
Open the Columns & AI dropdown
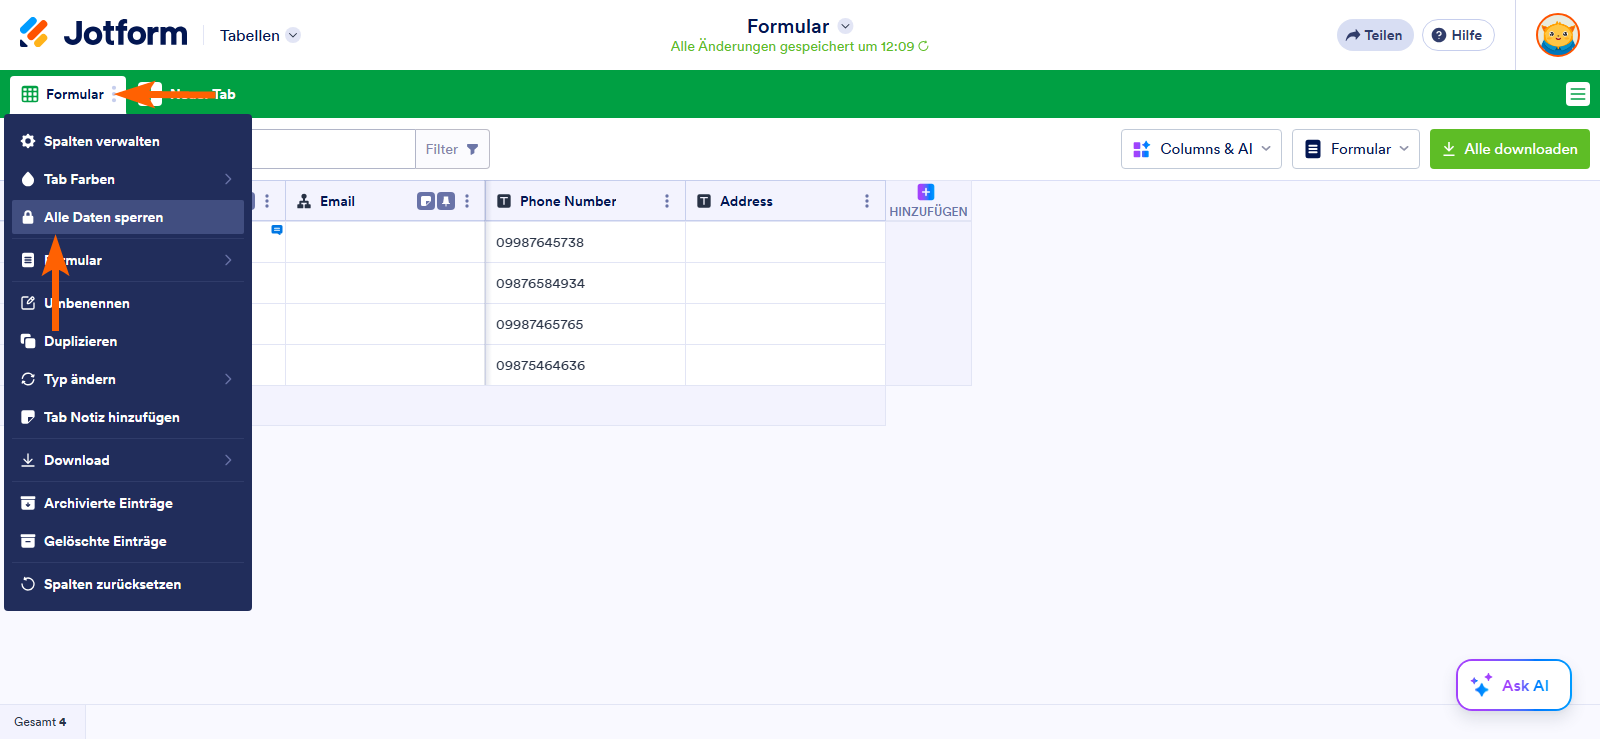1201,149
